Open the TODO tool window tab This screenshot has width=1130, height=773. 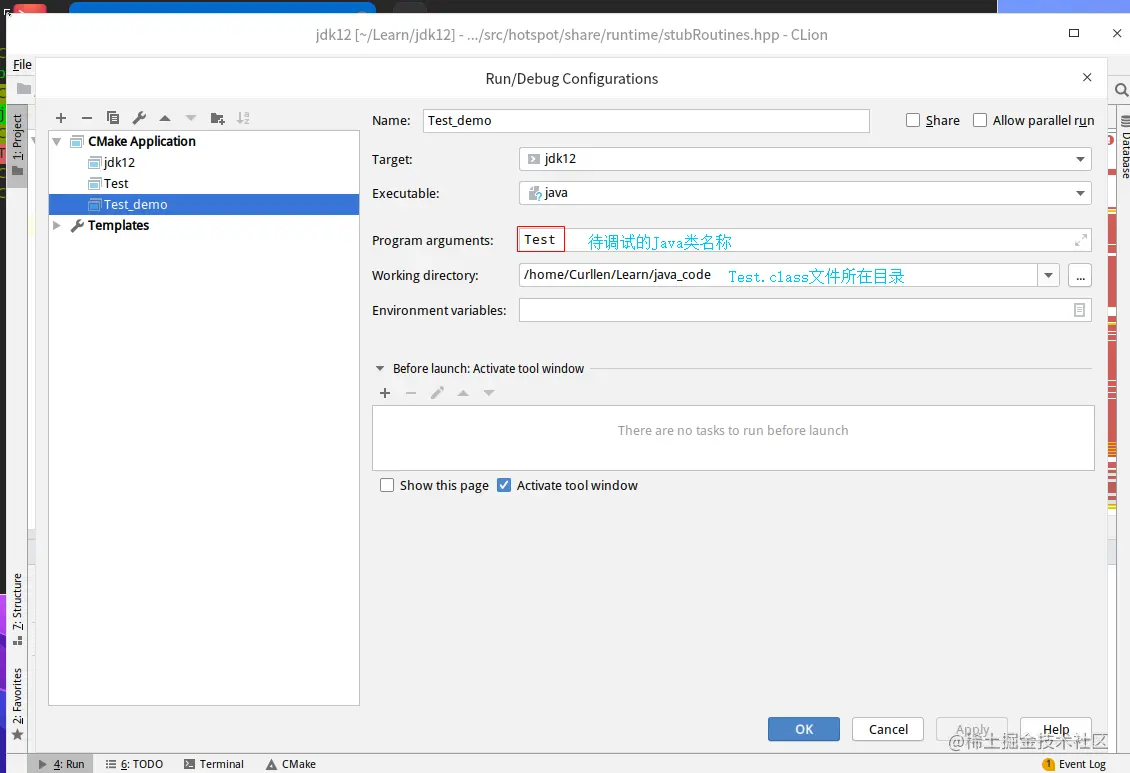pos(135,764)
